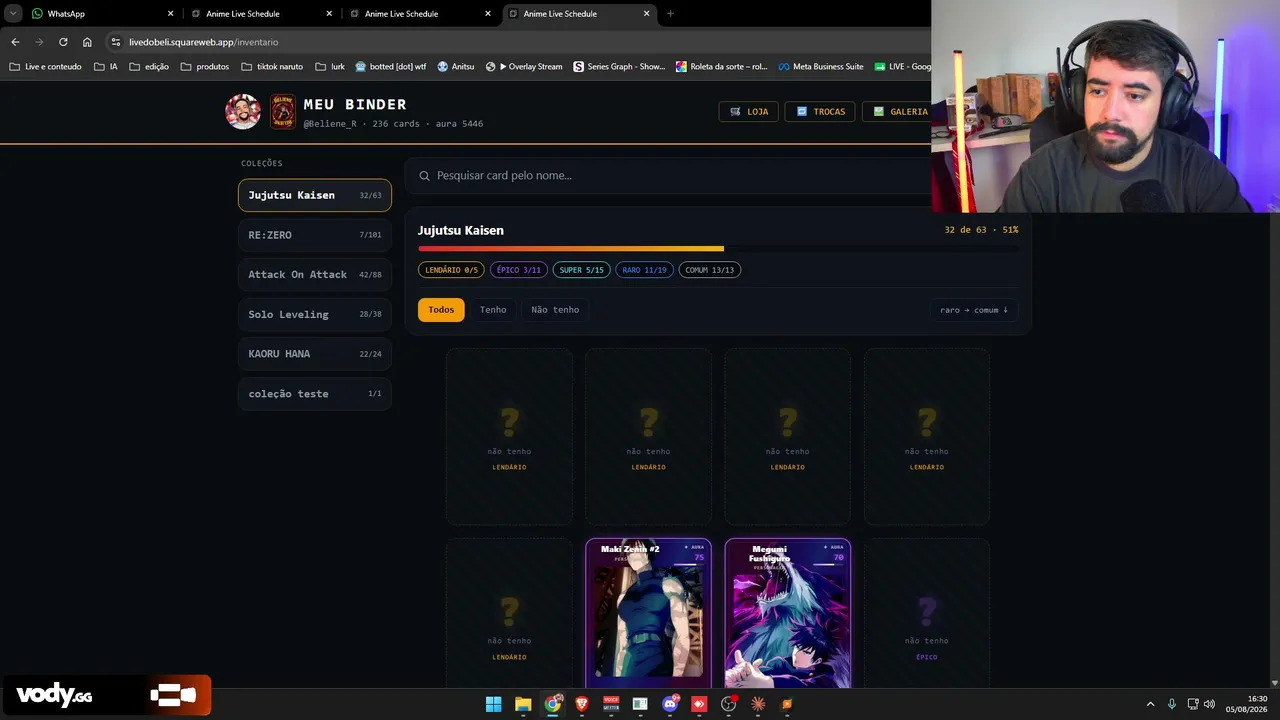Switch to the first Anime Live Schedule tab
The width and height of the screenshot is (1280, 720).
260,14
